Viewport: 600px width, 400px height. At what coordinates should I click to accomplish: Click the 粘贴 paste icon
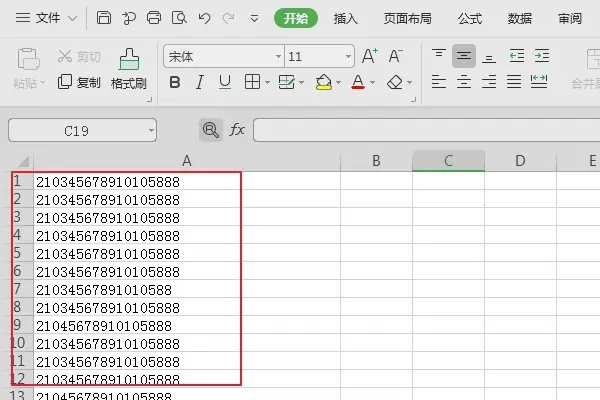coord(28,59)
